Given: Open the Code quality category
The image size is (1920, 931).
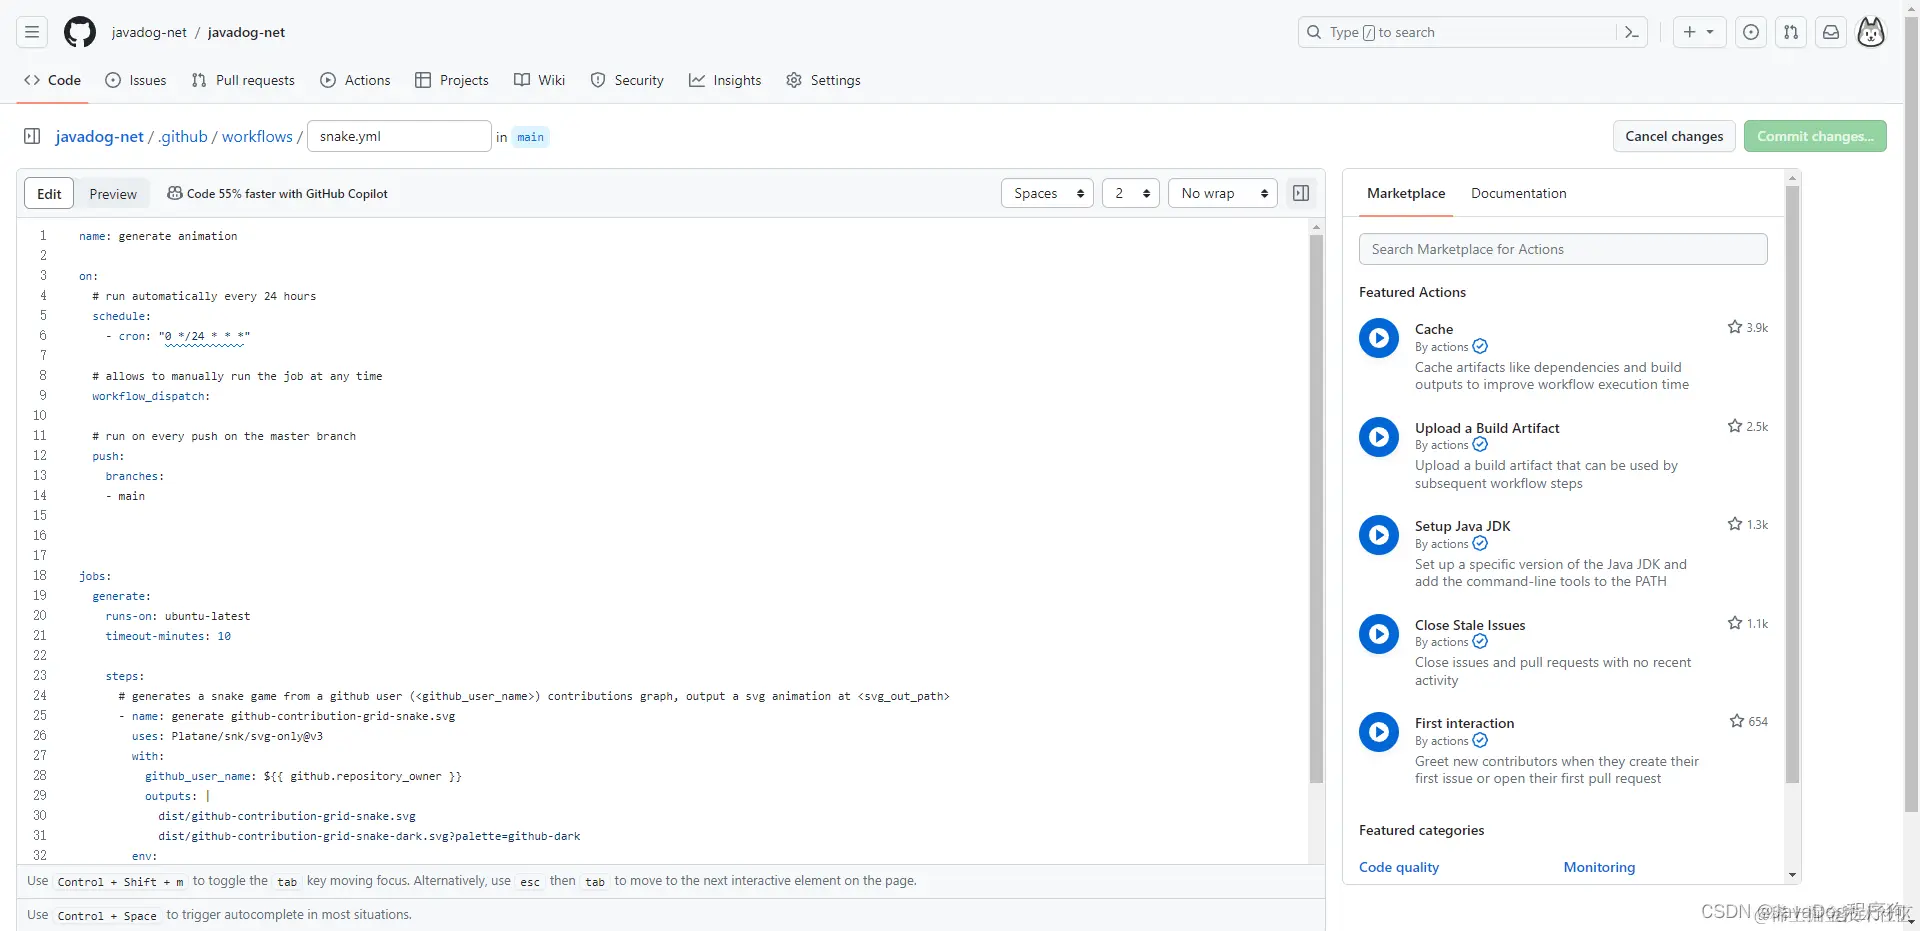Looking at the screenshot, I should click(x=1399, y=867).
